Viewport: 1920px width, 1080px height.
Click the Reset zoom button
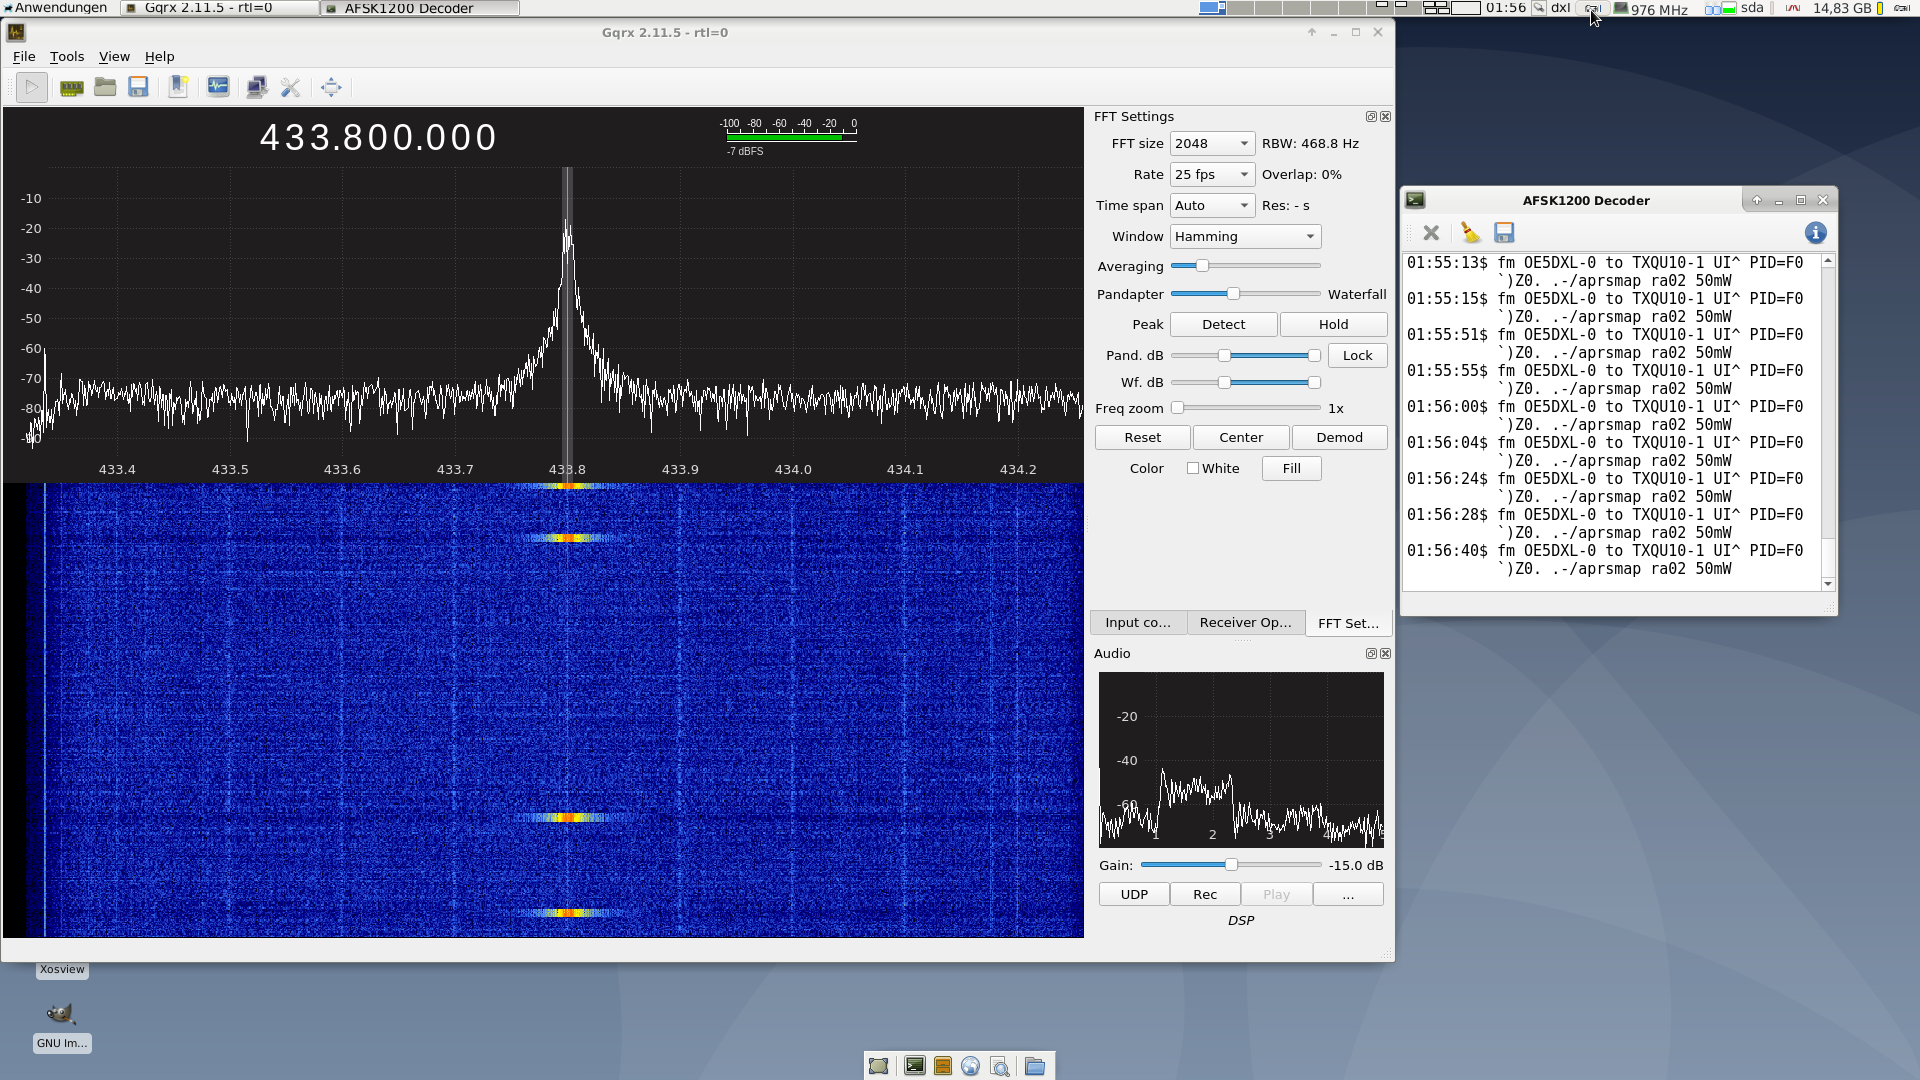pyautogui.click(x=1143, y=438)
